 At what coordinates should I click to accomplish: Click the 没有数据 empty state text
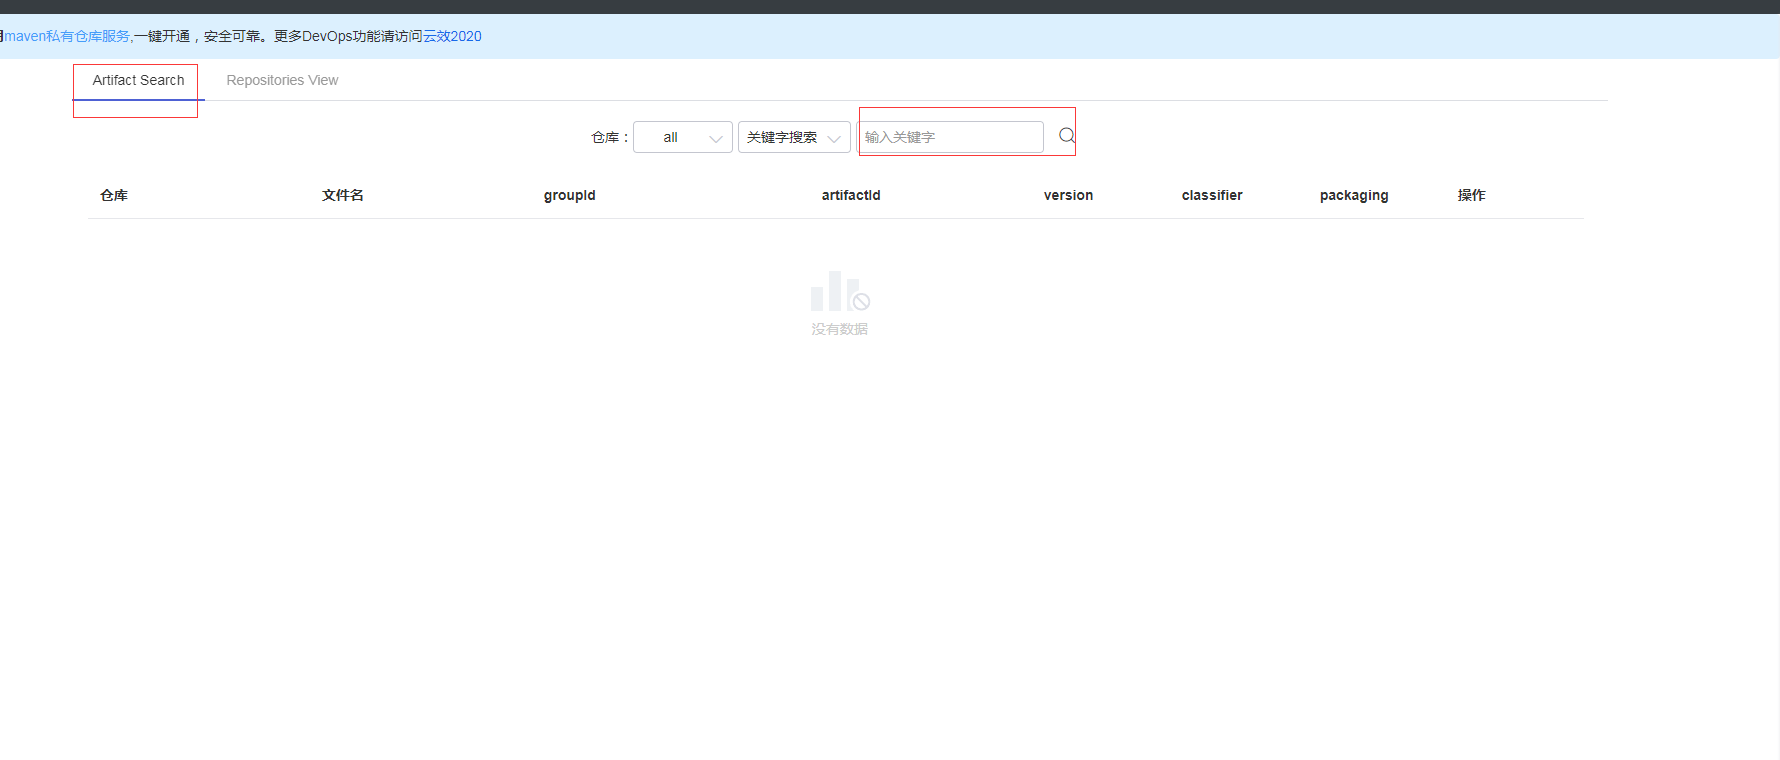[x=840, y=329]
